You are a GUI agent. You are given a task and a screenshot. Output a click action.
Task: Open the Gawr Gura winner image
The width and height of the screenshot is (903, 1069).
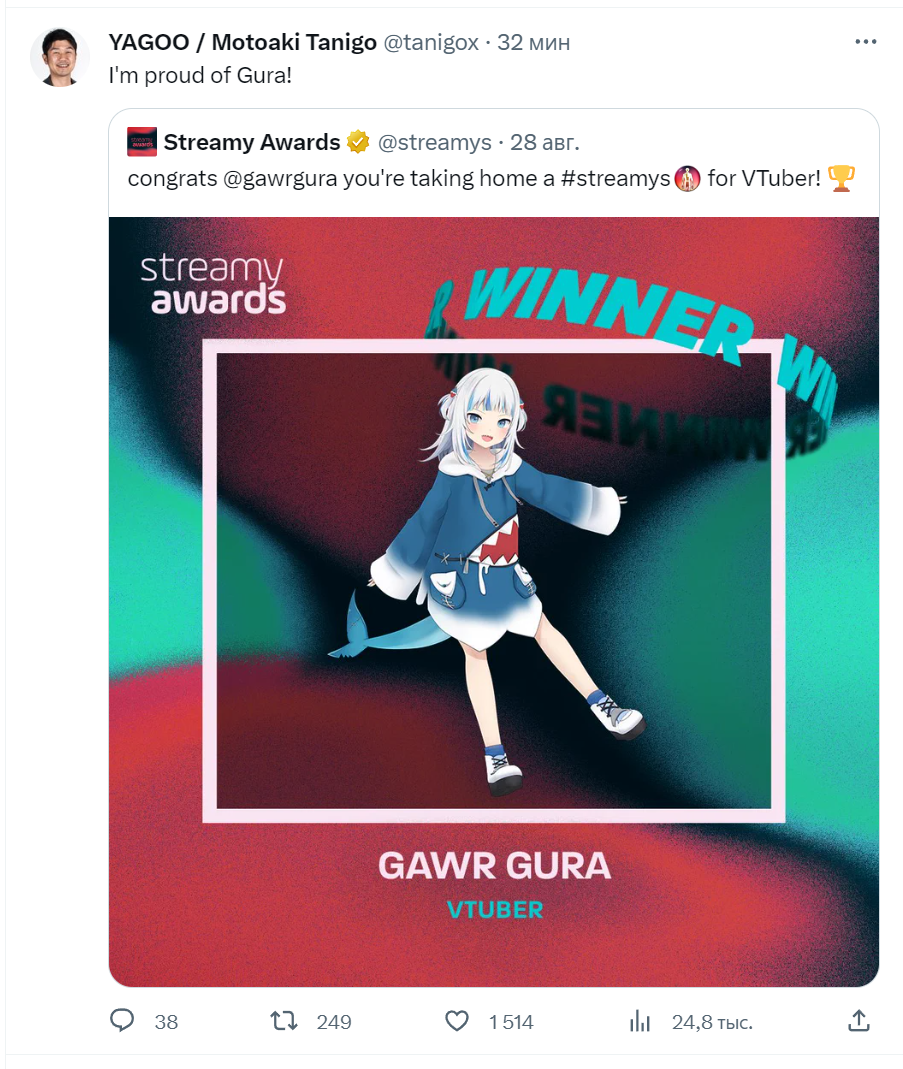click(493, 601)
